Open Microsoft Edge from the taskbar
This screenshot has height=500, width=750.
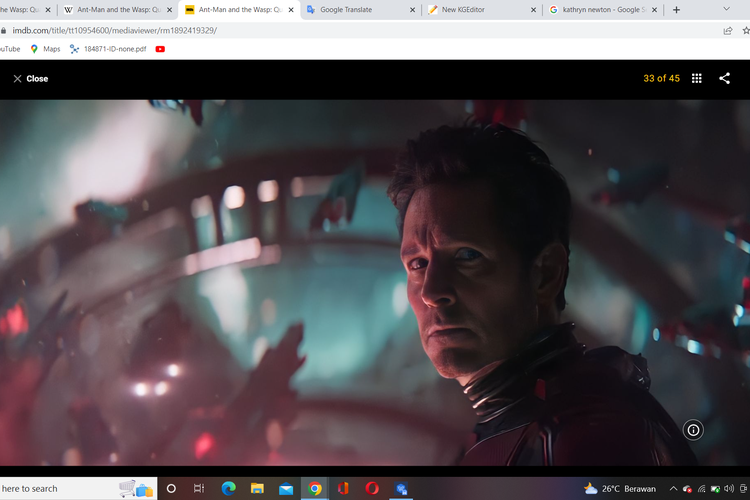(227, 489)
